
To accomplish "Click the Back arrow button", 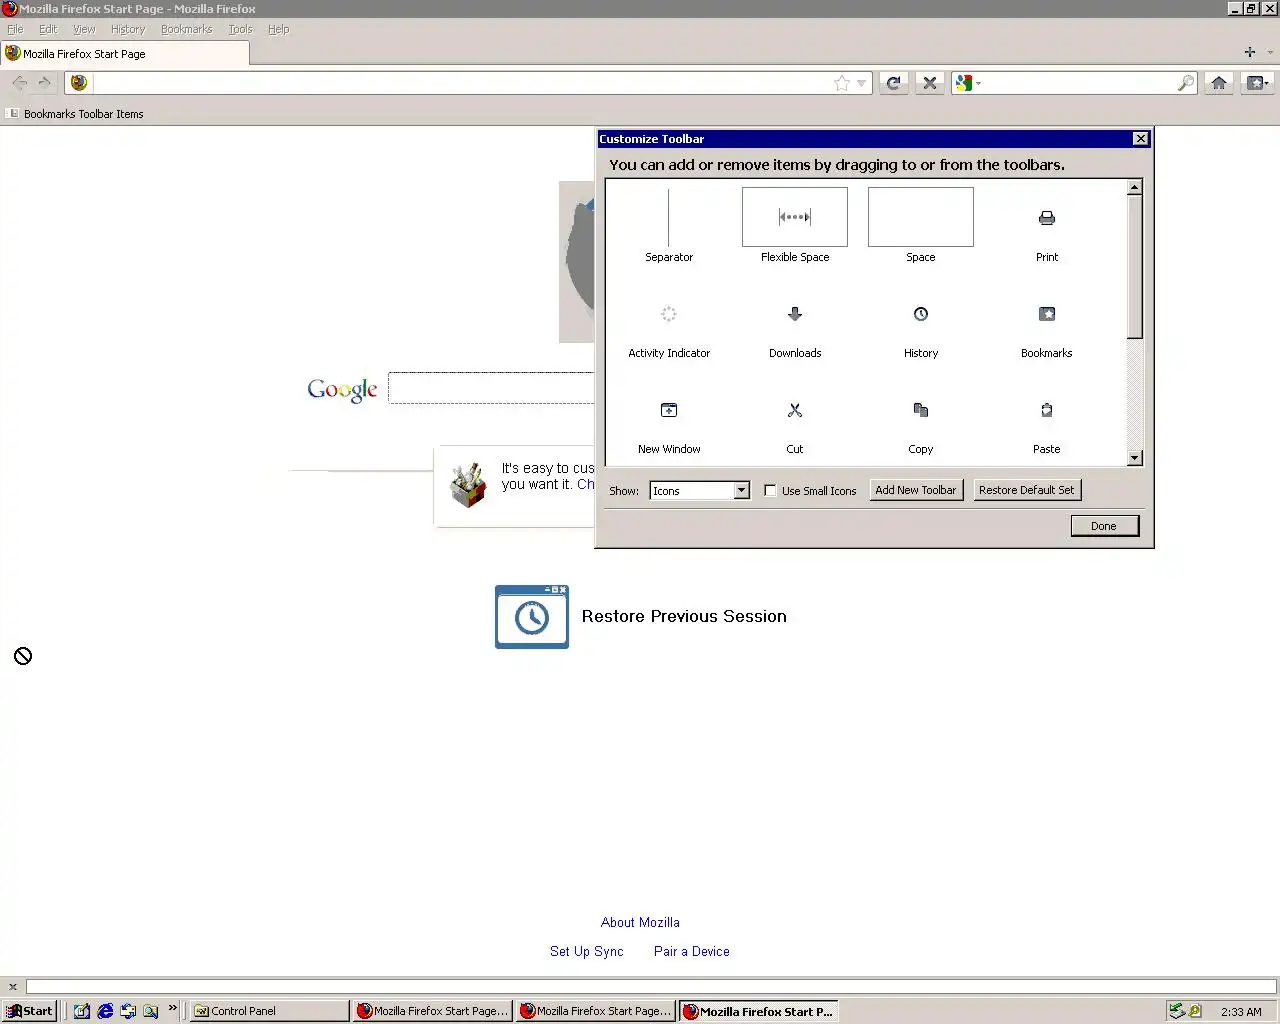I will click(19, 83).
